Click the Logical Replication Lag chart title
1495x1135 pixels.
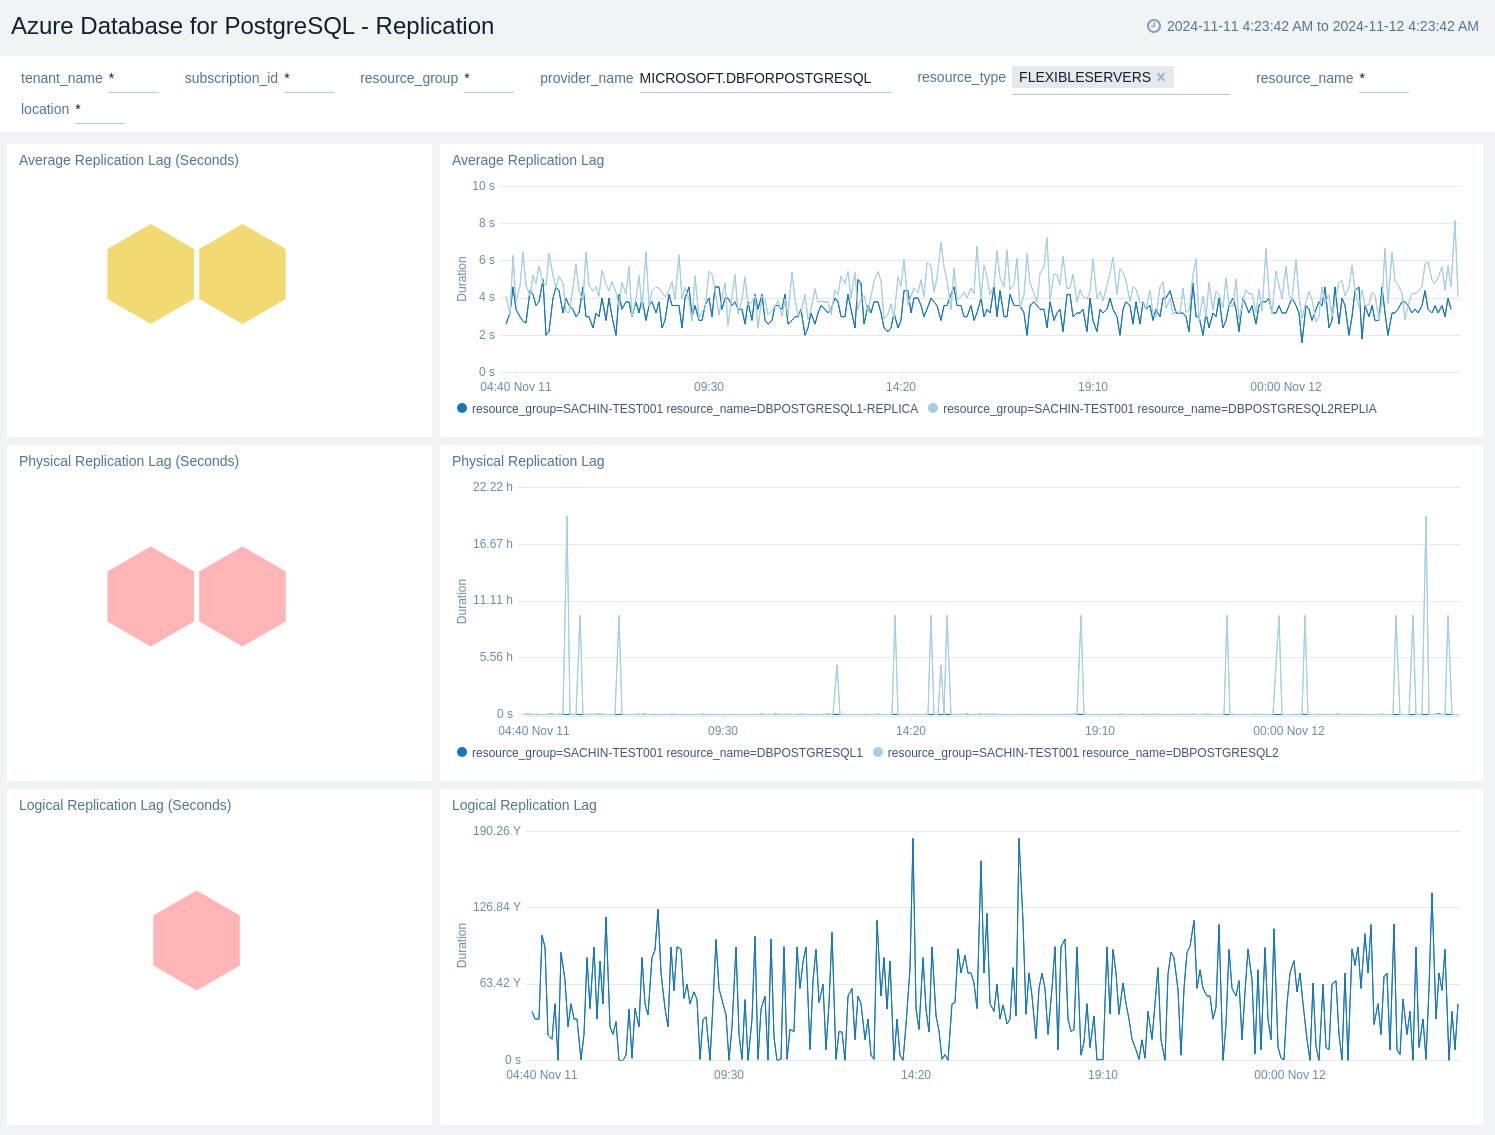pos(524,805)
